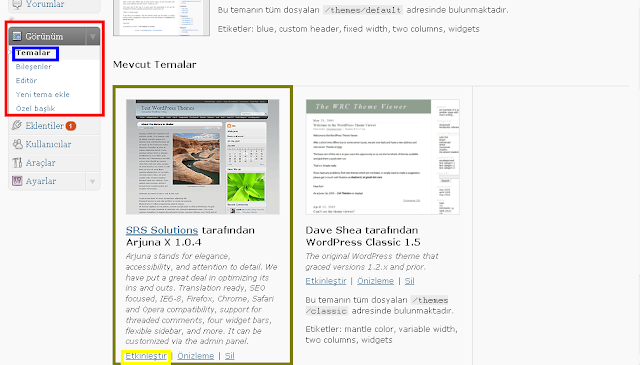Open the Özel başlık submenu item

pyautogui.click(x=35, y=108)
